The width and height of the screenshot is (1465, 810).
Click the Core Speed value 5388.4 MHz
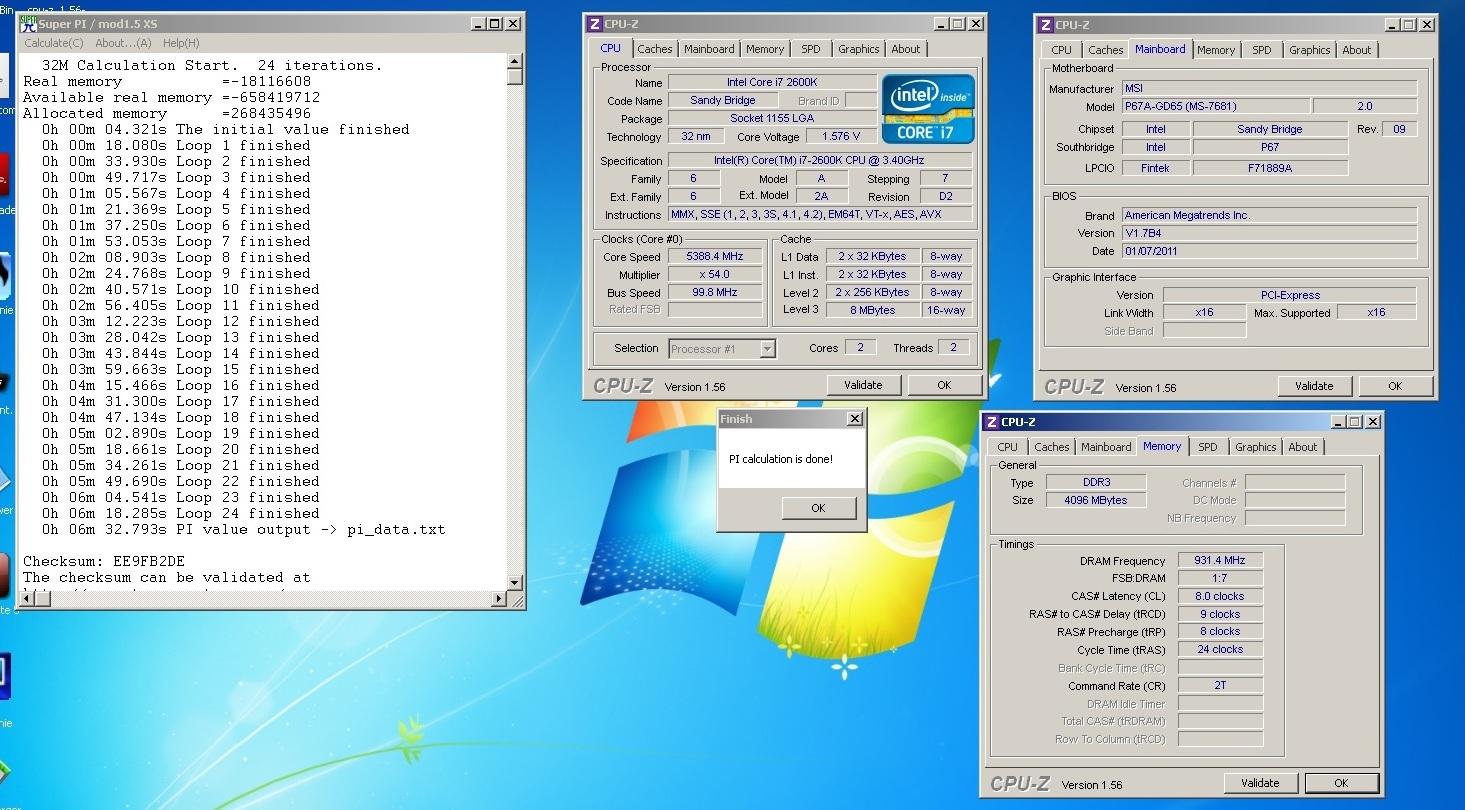[714, 257]
